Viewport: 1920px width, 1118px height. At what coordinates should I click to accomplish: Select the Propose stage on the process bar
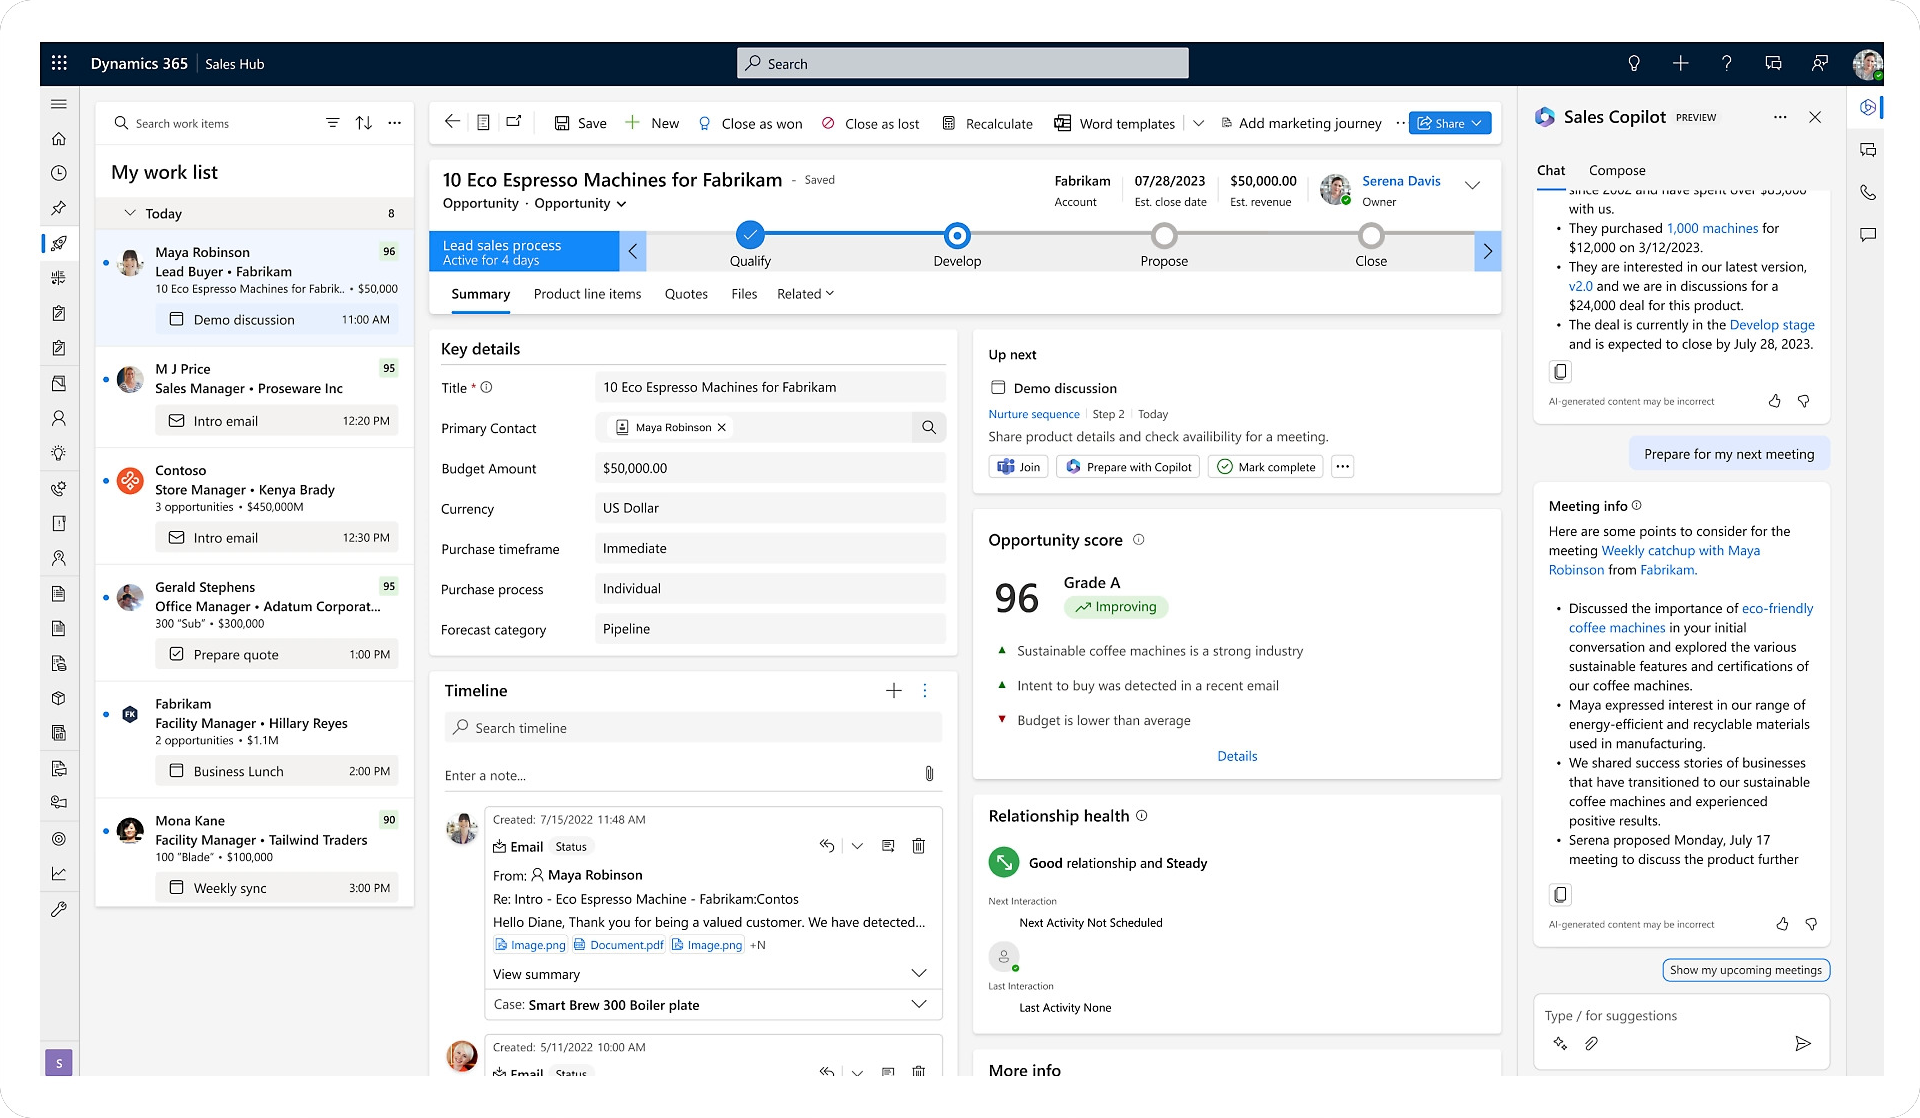tap(1163, 235)
